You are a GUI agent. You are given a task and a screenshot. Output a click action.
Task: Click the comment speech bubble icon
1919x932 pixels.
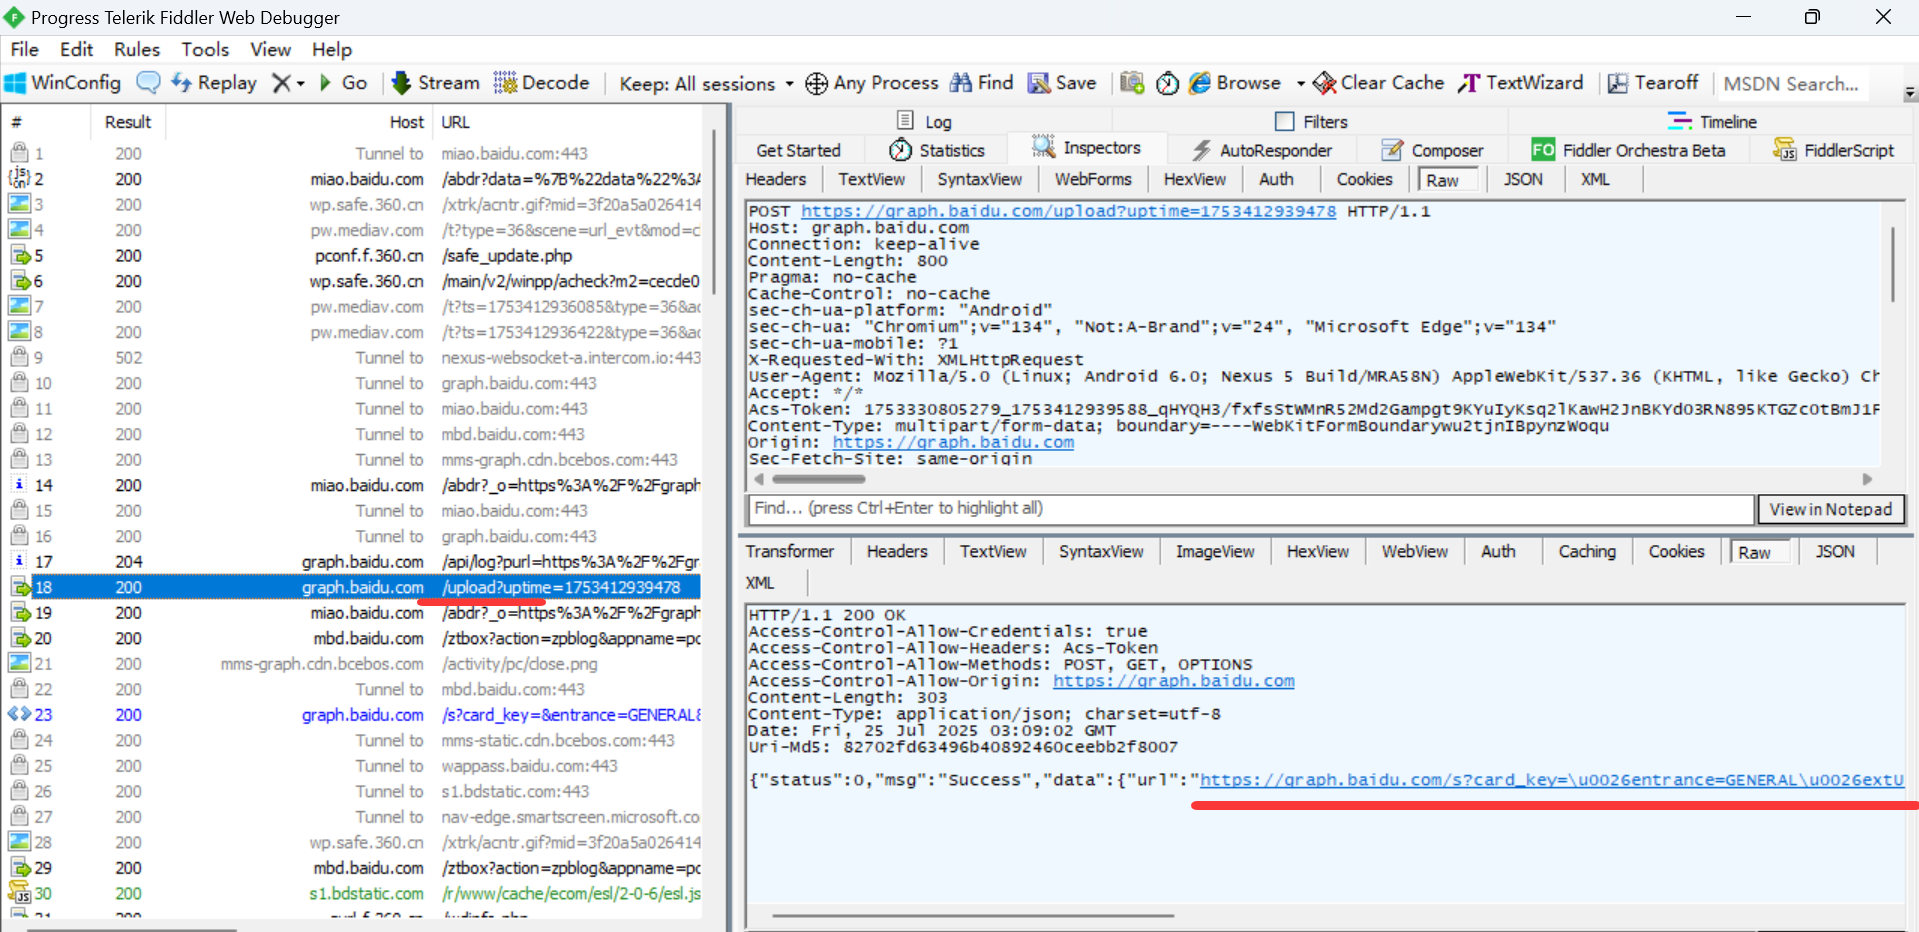pos(148,83)
